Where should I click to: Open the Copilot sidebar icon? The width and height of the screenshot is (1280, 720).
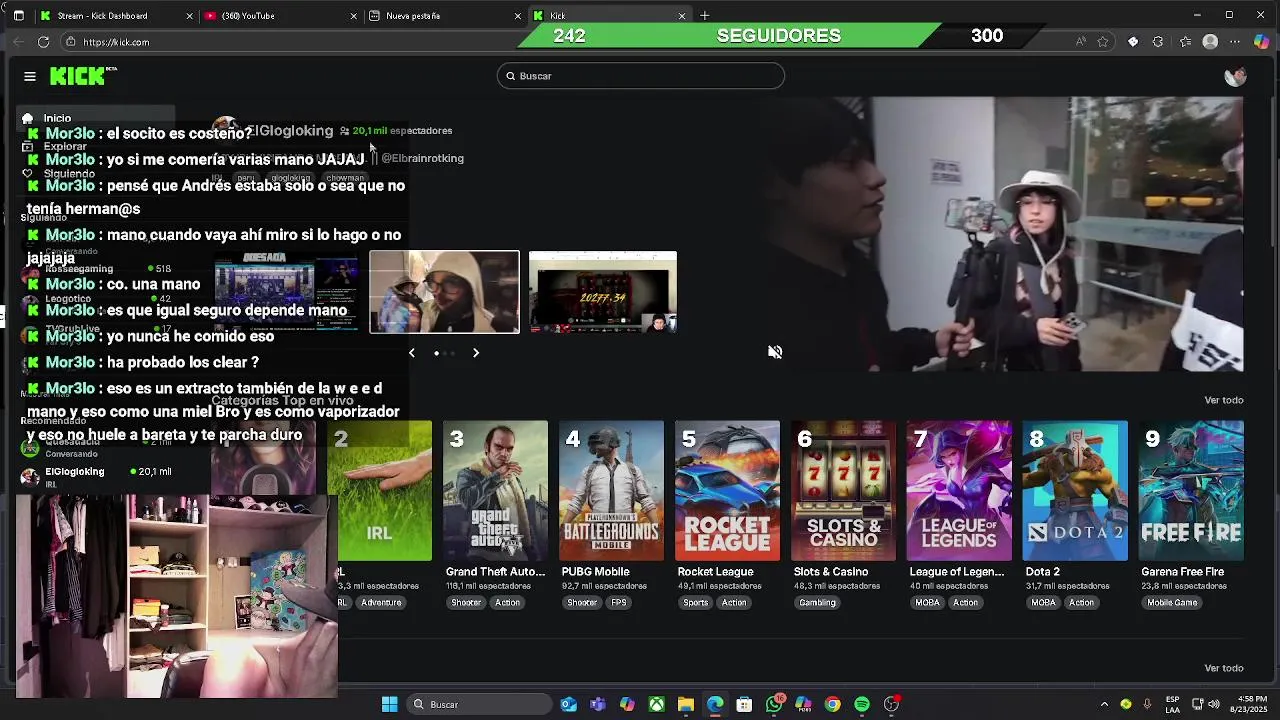click(1261, 42)
